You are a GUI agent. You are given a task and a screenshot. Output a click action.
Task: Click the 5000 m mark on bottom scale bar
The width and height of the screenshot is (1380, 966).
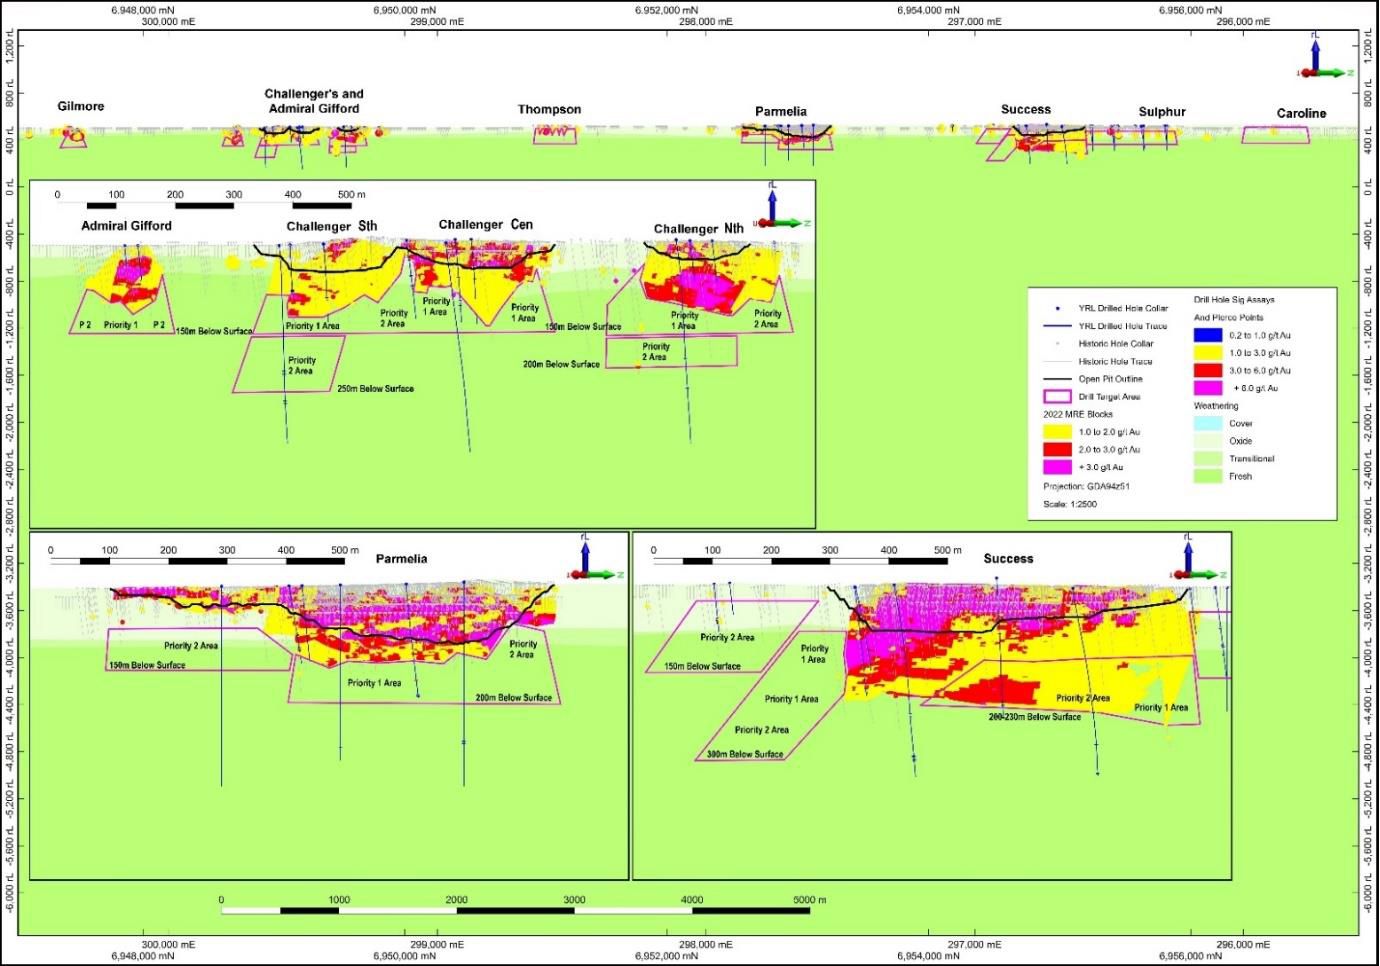(x=810, y=900)
